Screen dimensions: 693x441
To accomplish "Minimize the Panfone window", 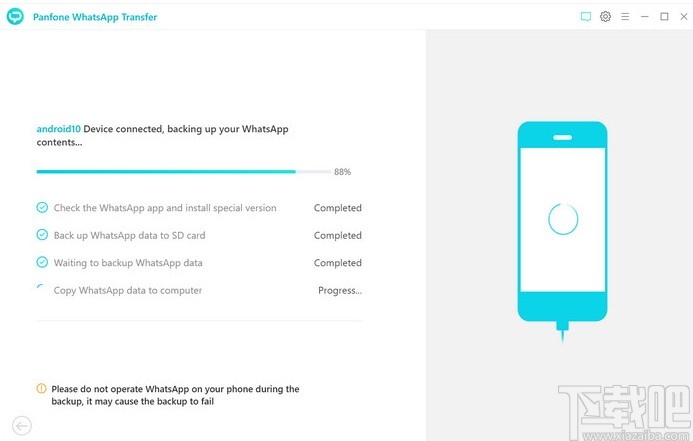I will pyautogui.click(x=646, y=17).
